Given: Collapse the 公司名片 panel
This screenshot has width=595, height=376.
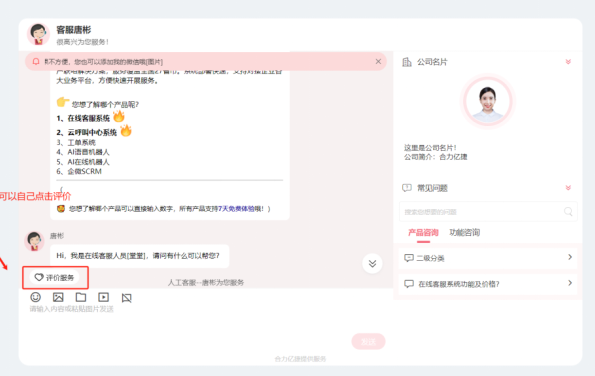Looking at the screenshot, I should tap(568, 61).
